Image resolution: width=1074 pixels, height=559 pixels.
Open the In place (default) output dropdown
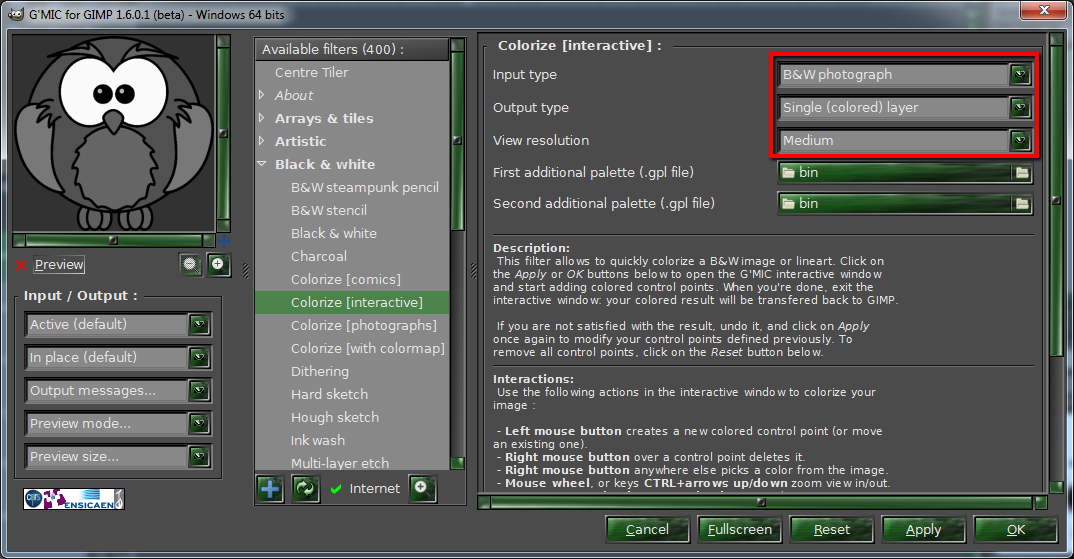118,358
